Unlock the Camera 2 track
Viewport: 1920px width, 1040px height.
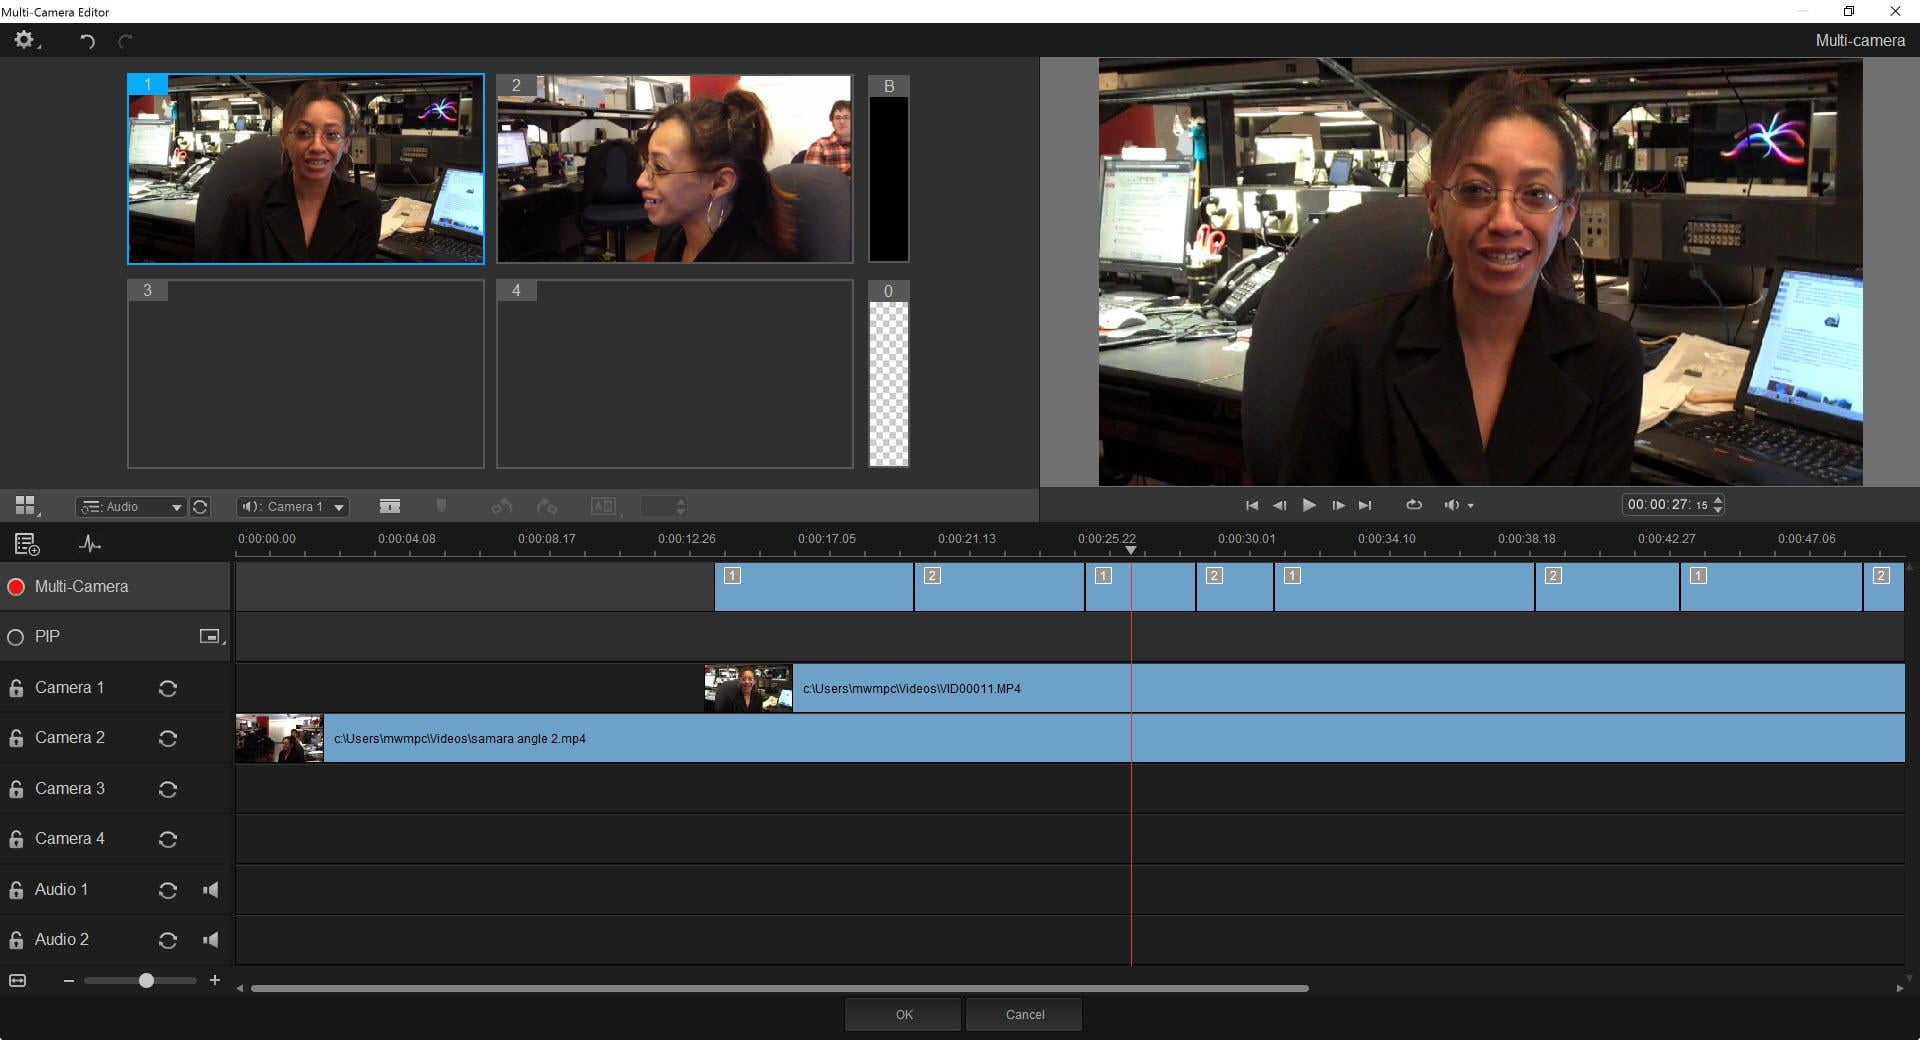click(16, 738)
